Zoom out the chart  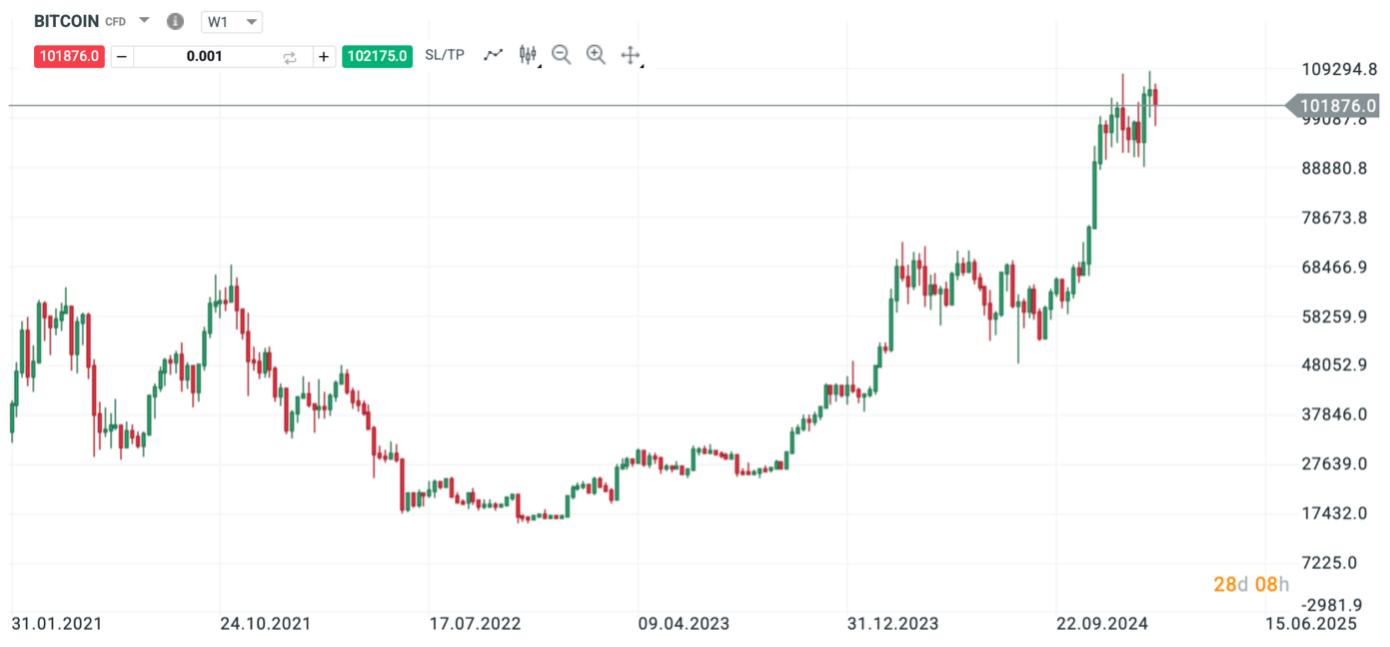click(x=561, y=55)
